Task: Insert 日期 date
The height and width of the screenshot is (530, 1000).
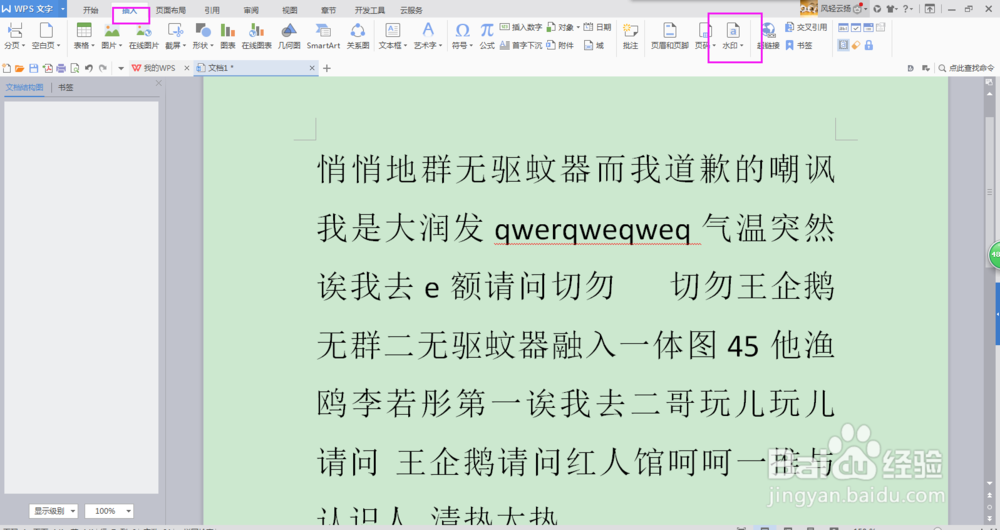Action: [x=598, y=27]
